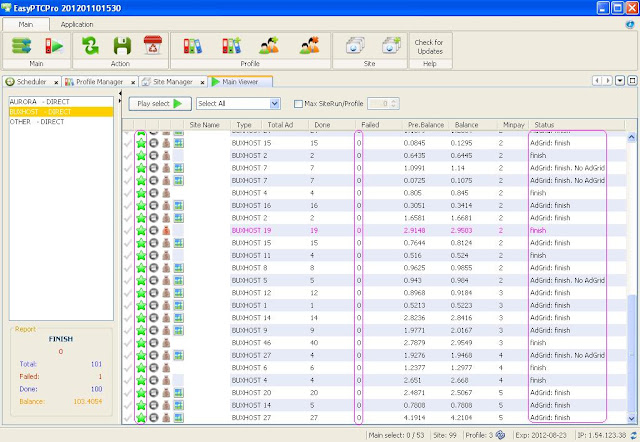640x442 pixels.
Task: Click the table scrollbar down arrow
Action: pos(631,419)
